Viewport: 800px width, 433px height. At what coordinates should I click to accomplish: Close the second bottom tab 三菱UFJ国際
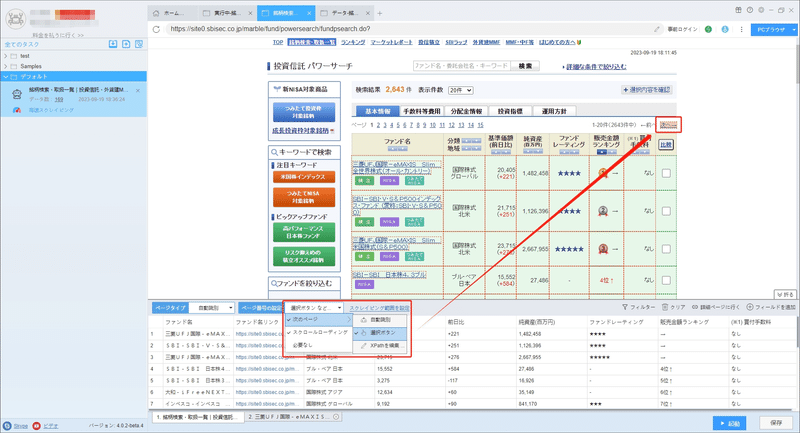(x=336, y=417)
